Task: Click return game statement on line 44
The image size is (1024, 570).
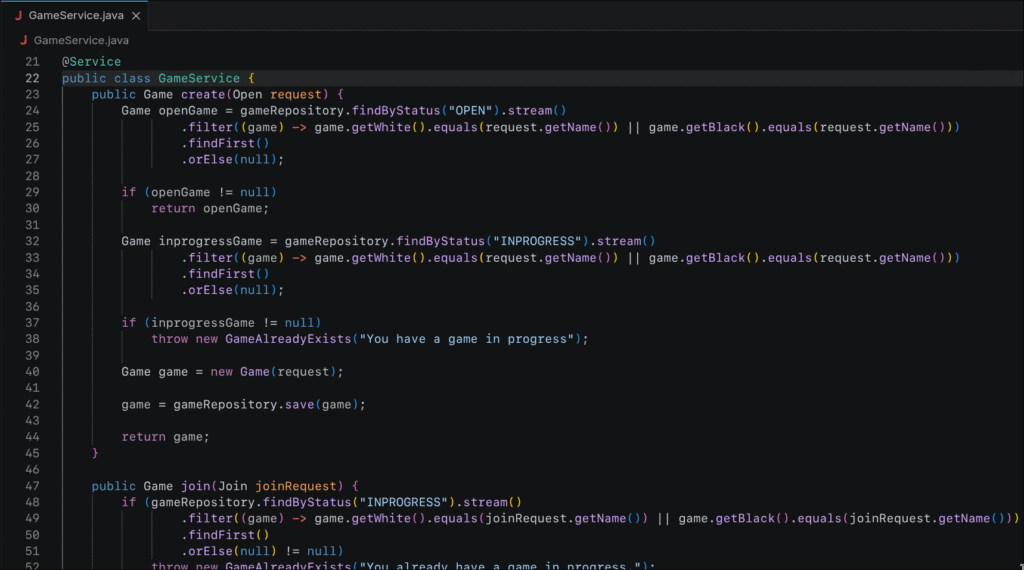Action: (165, 437)
